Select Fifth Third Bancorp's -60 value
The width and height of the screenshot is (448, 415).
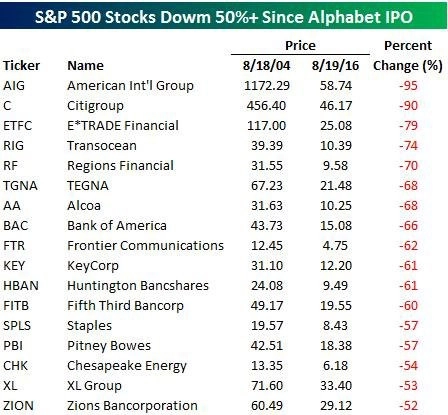pos(408,306)
